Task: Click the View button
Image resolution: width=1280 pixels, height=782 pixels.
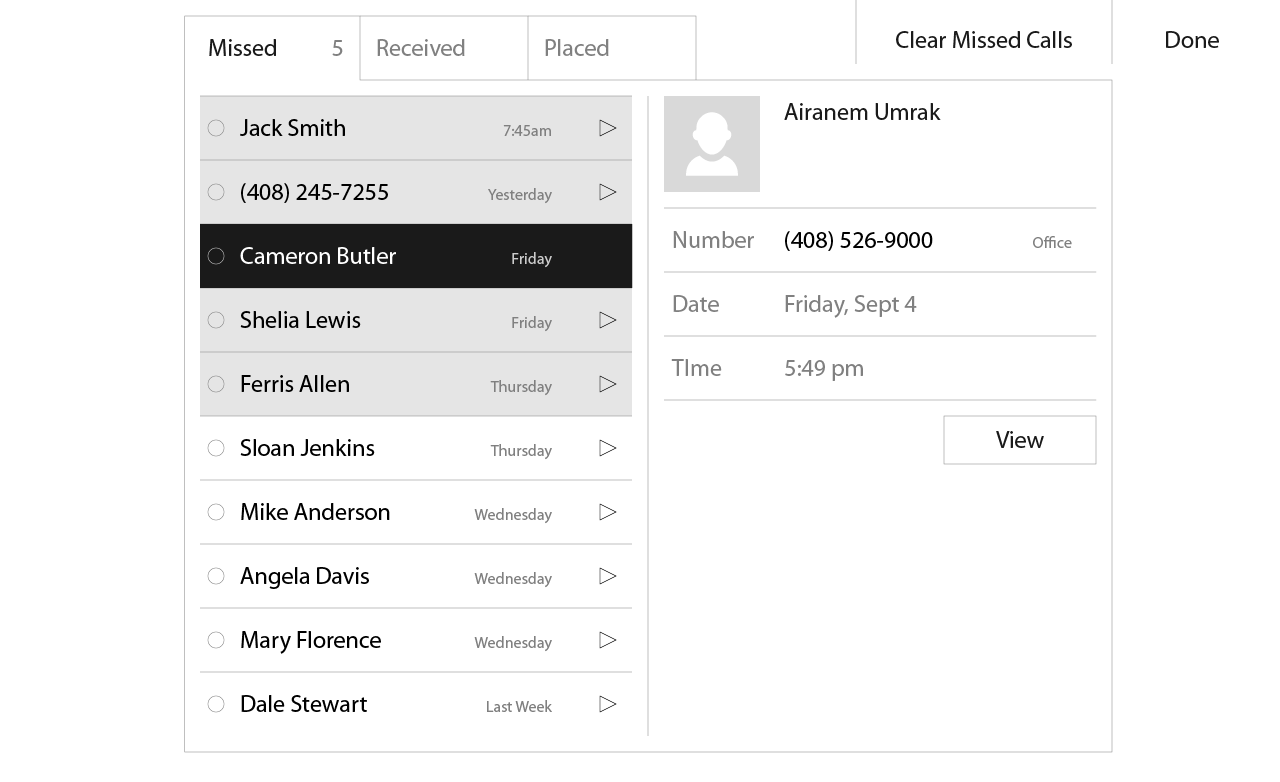Action: tap(1020, 440)
